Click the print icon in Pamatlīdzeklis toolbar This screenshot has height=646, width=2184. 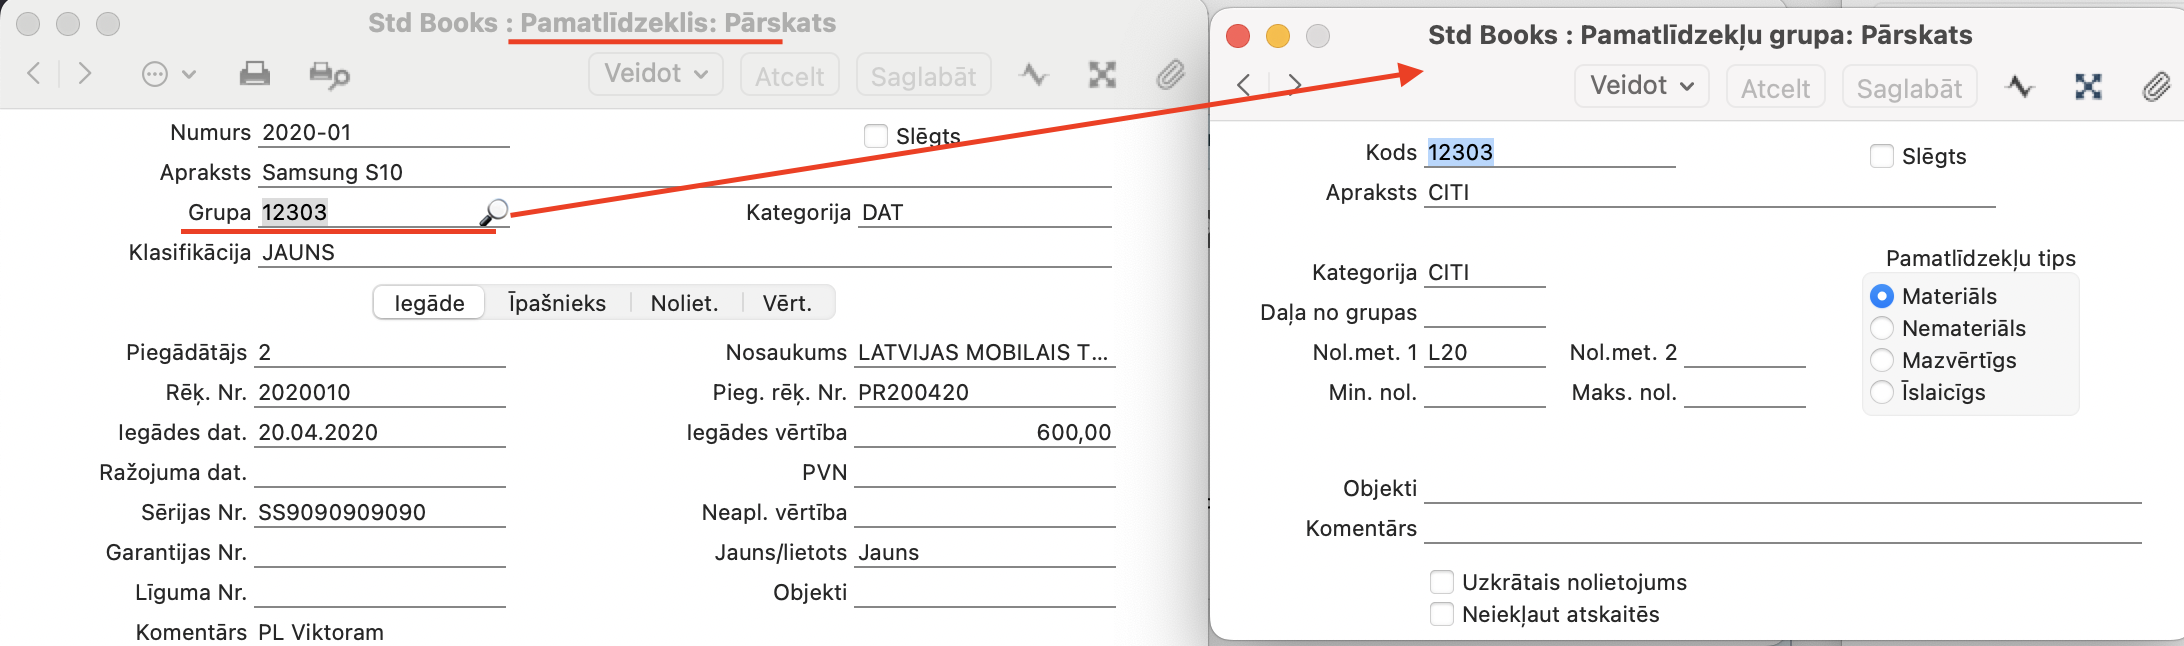(254, 74)
